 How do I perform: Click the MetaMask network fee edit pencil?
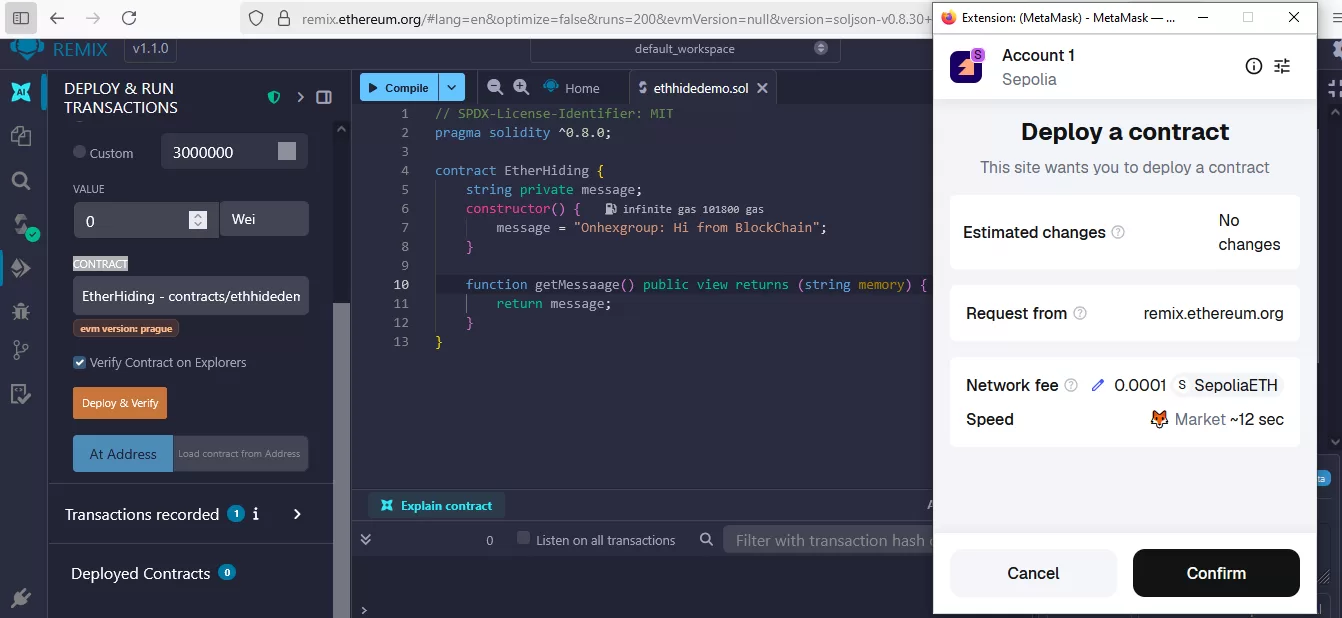pos(1098,385)
